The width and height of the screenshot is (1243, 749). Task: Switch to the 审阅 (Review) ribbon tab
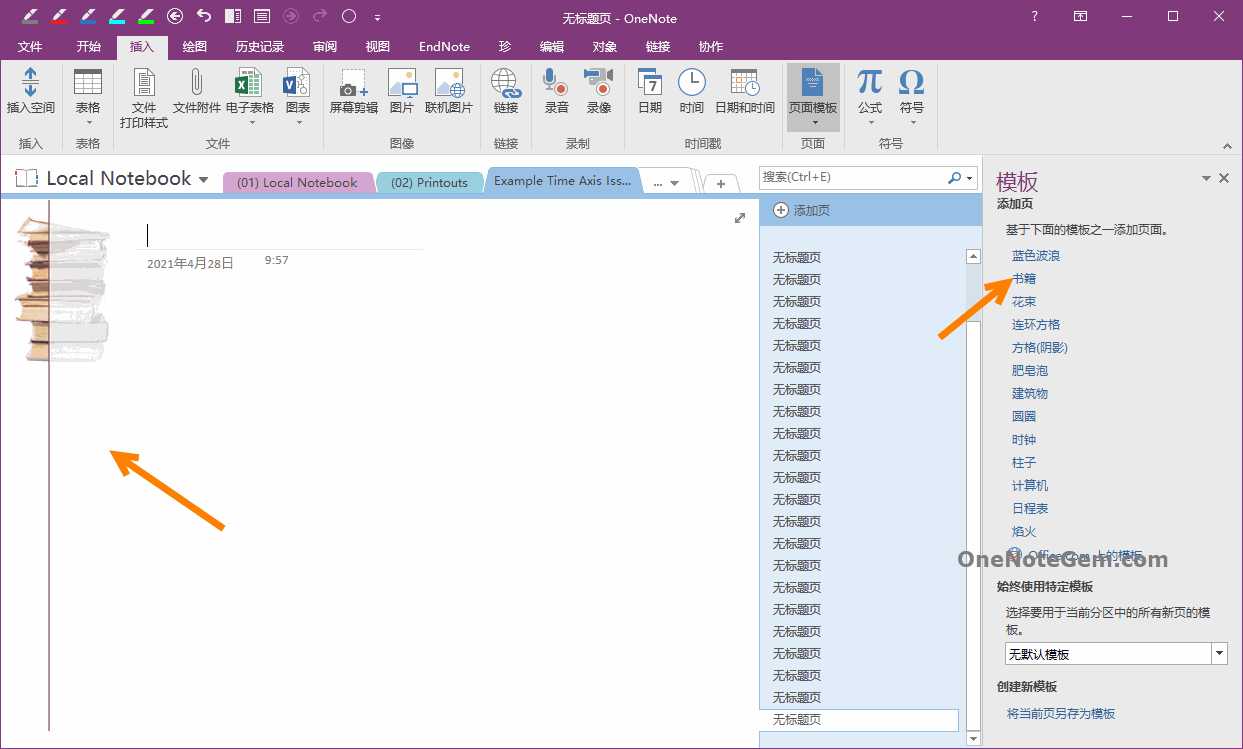[325, 47]
